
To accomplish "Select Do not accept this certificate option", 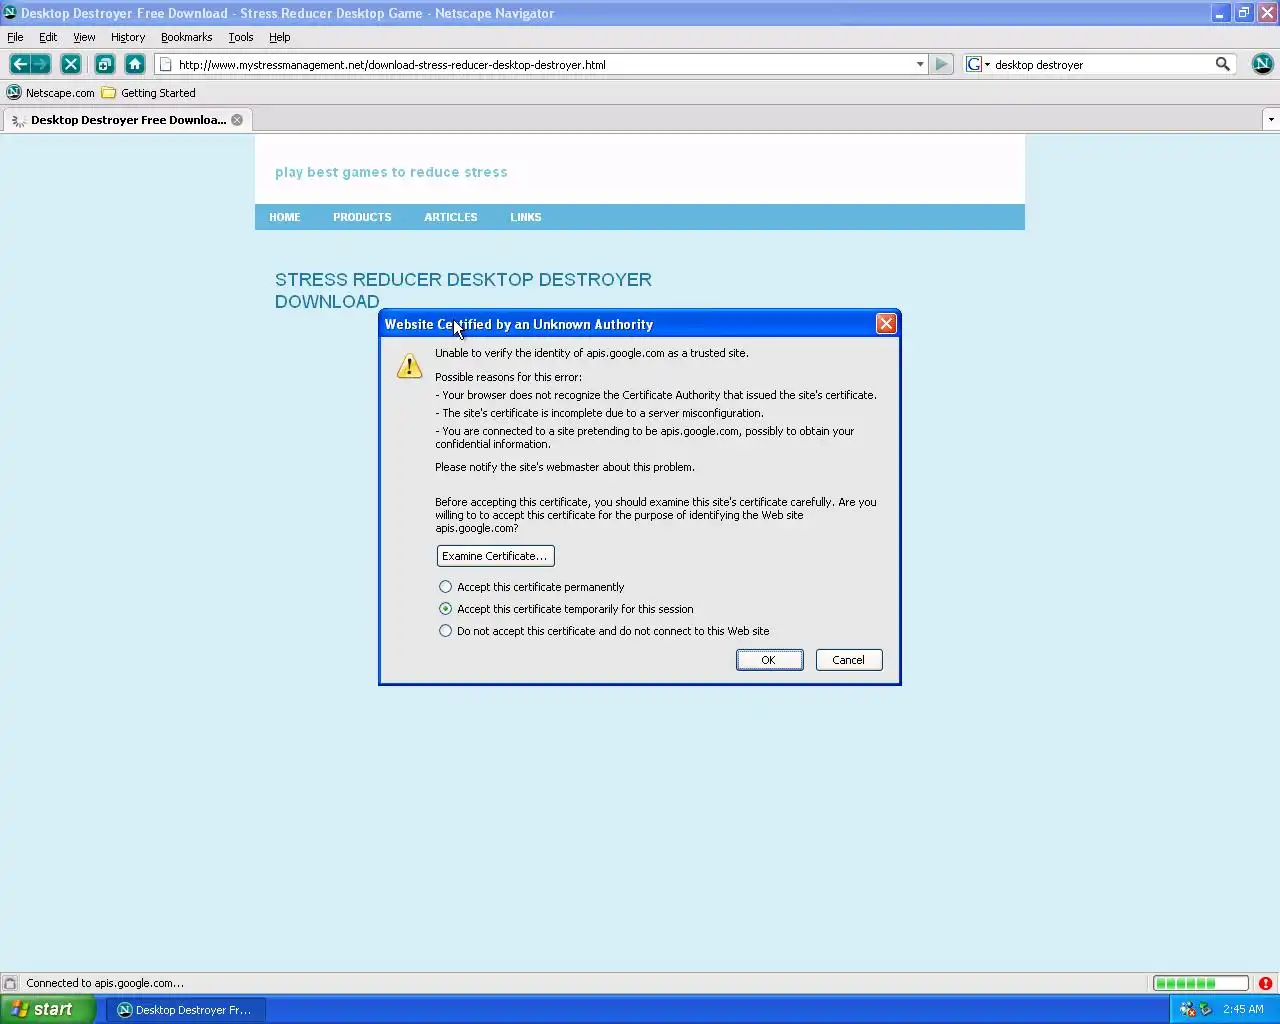I will click(445, 631).
